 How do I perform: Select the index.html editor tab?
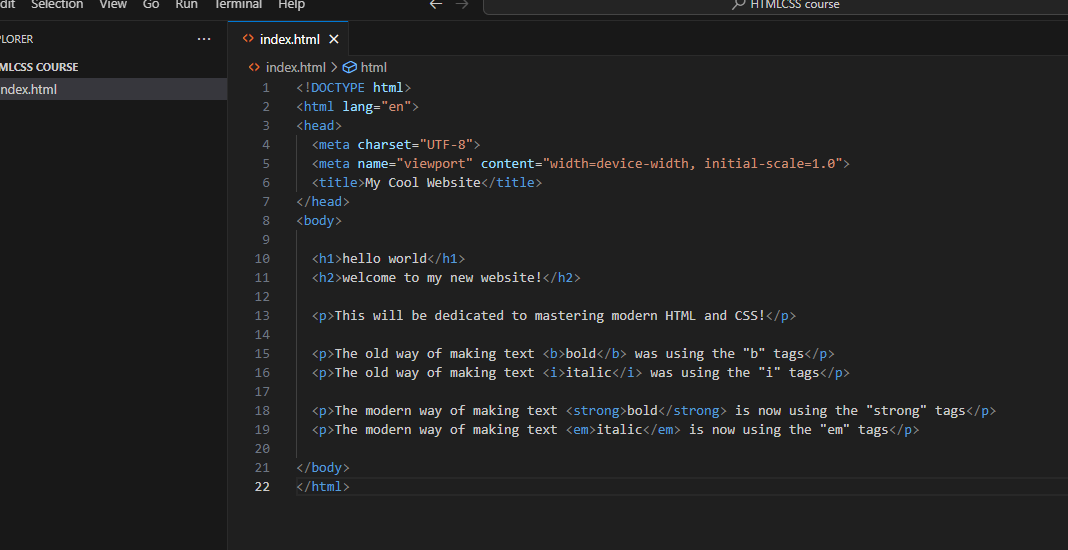[289, 40]
